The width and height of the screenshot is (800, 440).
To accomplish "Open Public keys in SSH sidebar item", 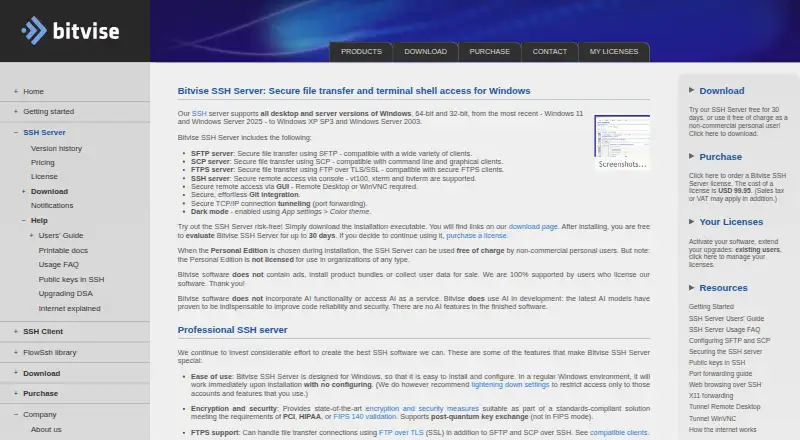I will [x=71, y=279].
